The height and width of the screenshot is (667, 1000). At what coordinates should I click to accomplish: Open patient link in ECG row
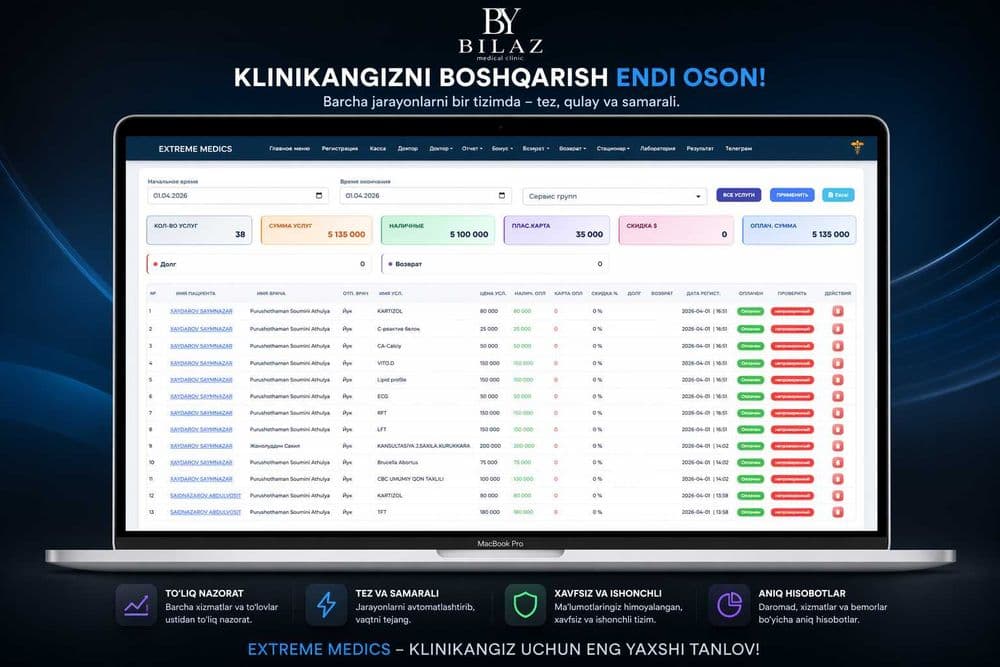point(201,397)
